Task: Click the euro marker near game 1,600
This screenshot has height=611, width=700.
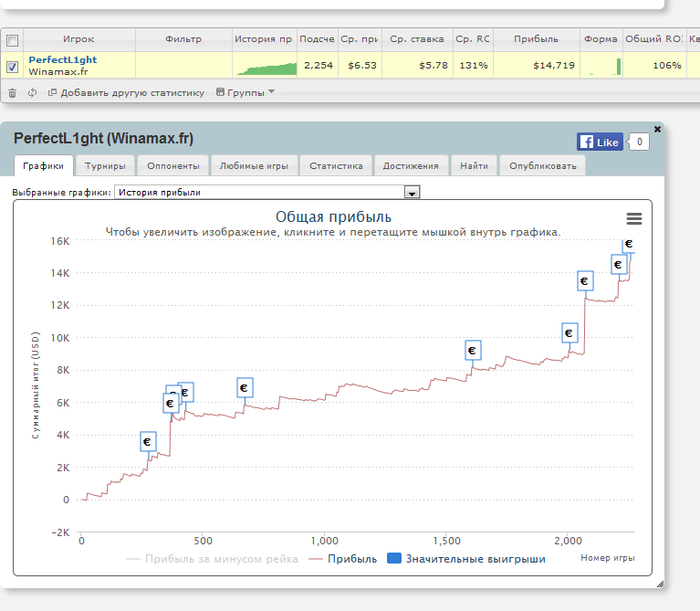Action: click(473, 350)
